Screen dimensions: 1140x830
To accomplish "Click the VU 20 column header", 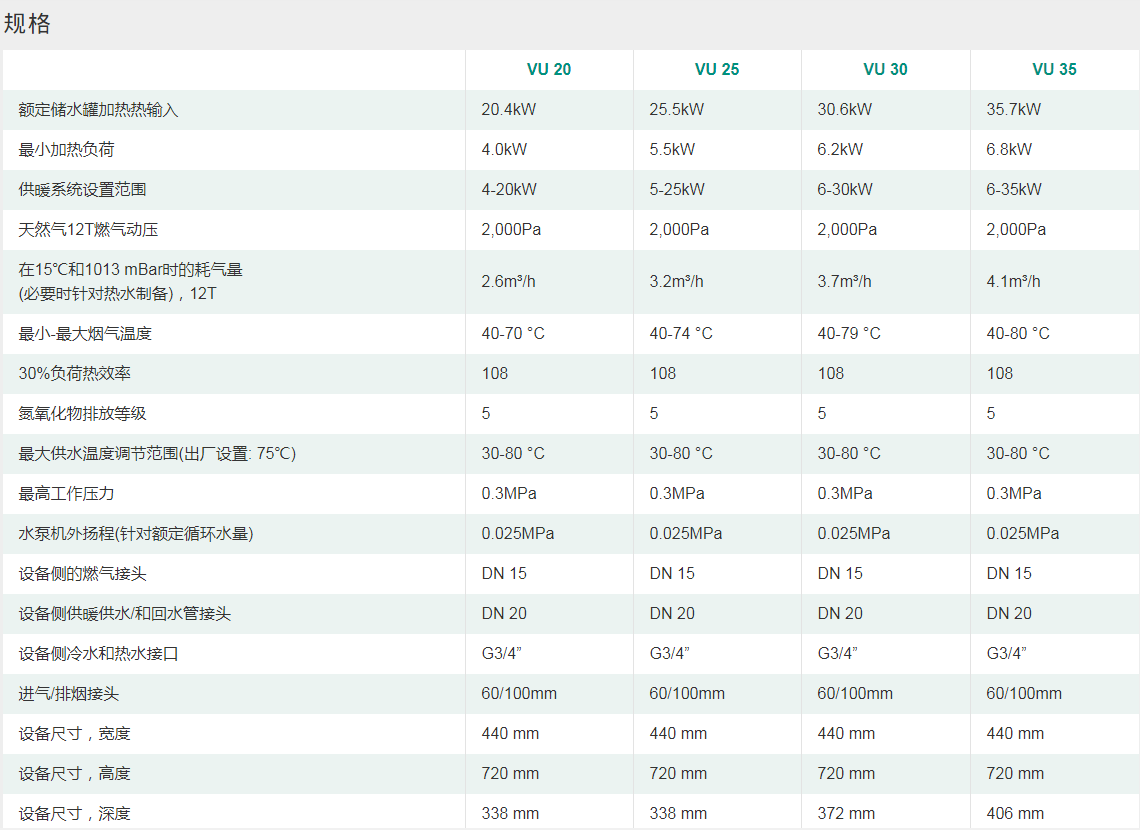I will coord(549,69).
